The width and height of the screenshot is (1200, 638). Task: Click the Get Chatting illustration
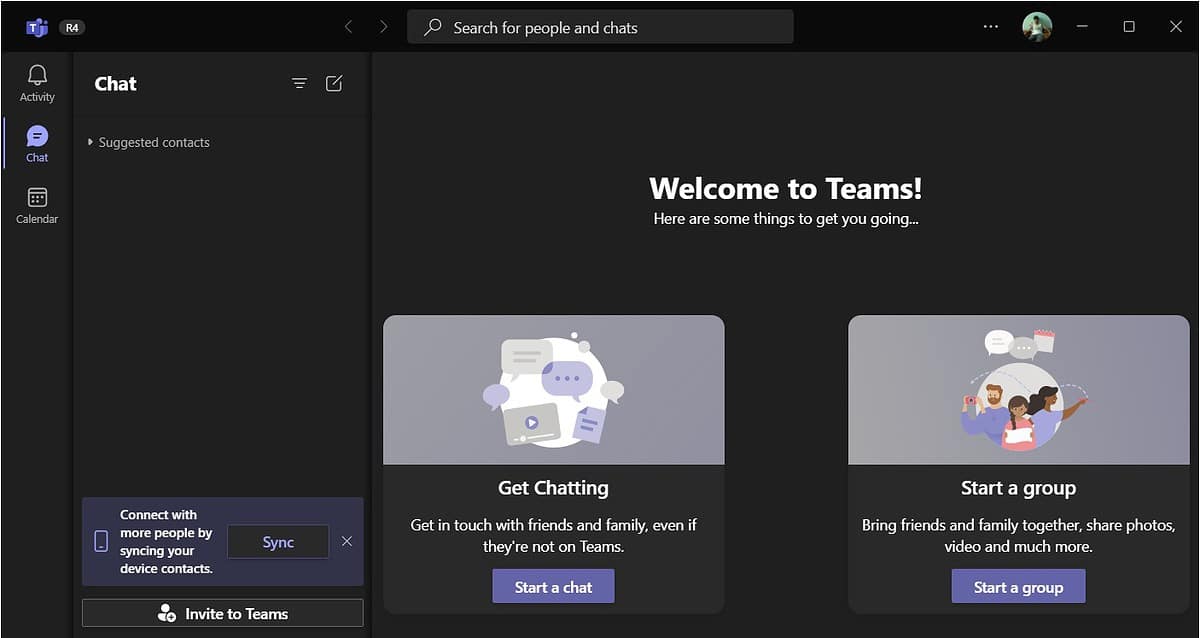553,390
